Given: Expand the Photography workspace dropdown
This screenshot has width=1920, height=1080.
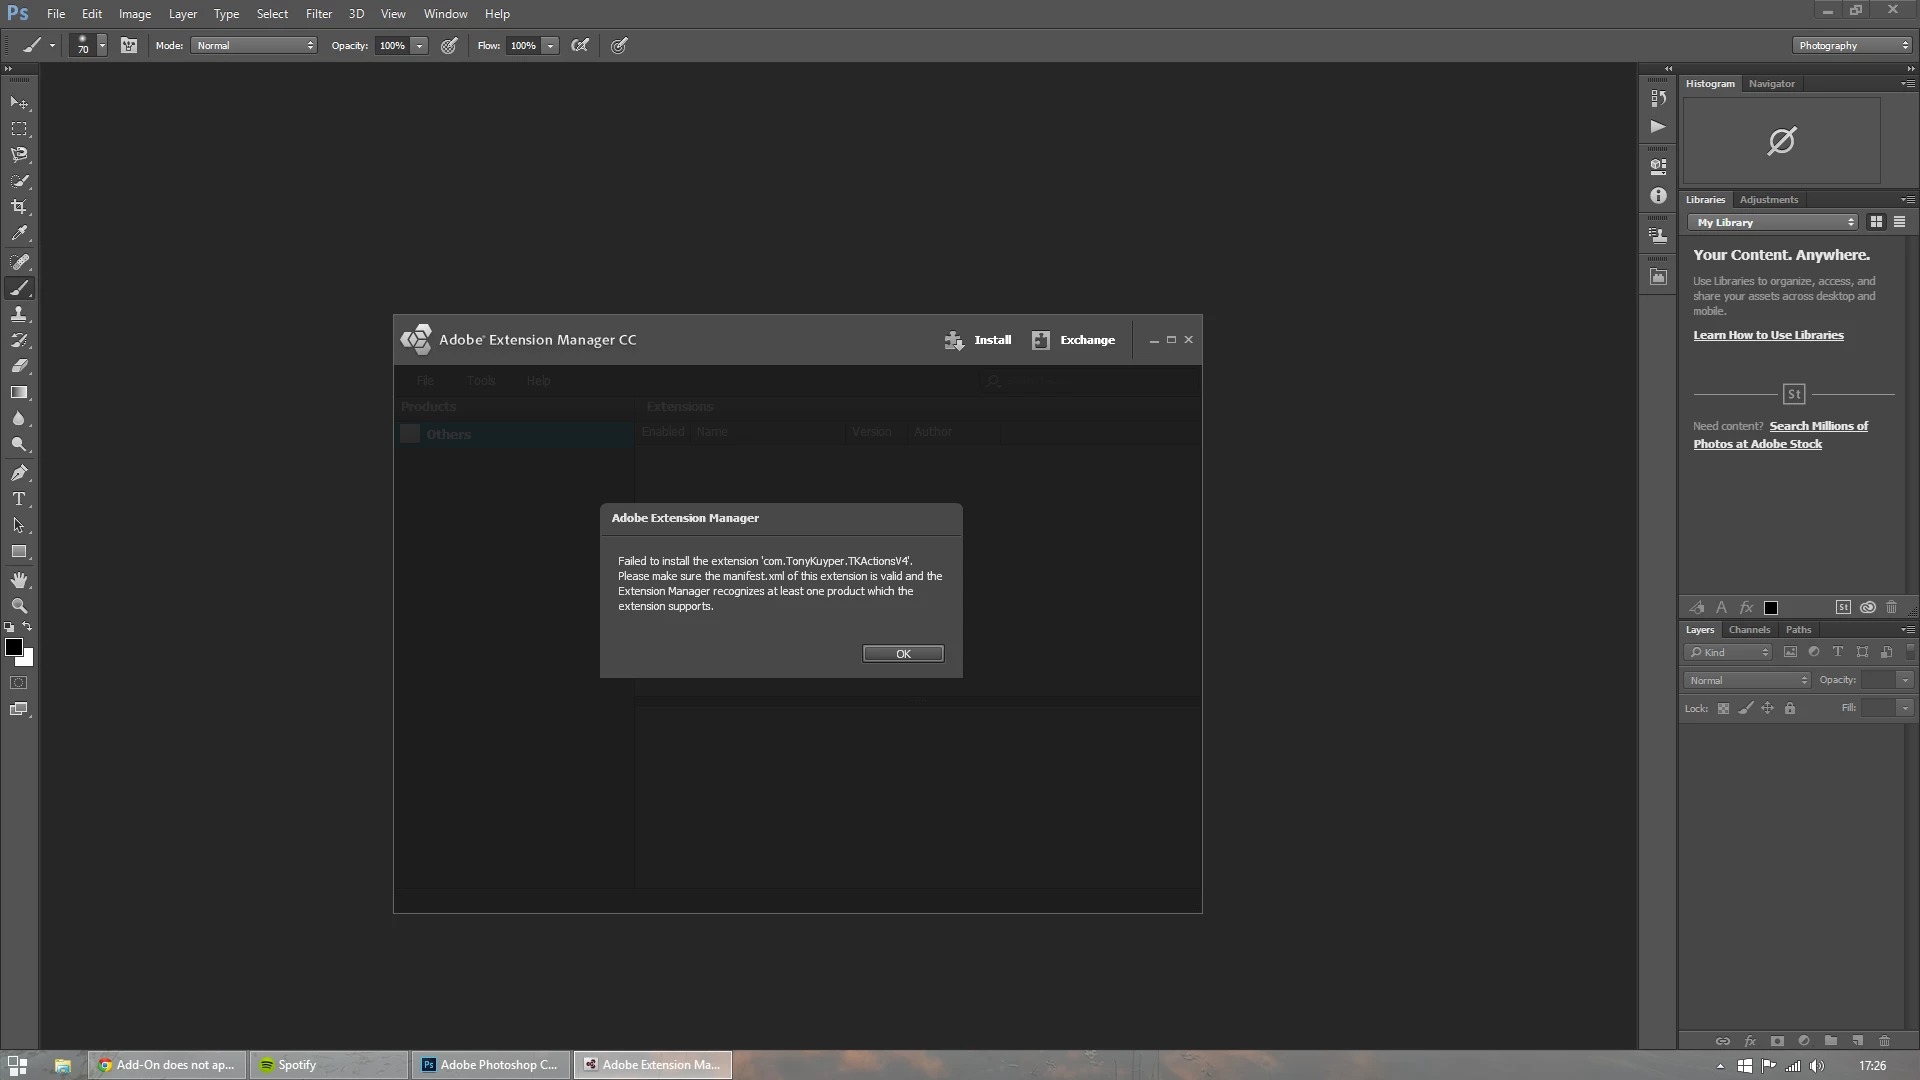Looking at the screenshot, I should coord(1852,45).
